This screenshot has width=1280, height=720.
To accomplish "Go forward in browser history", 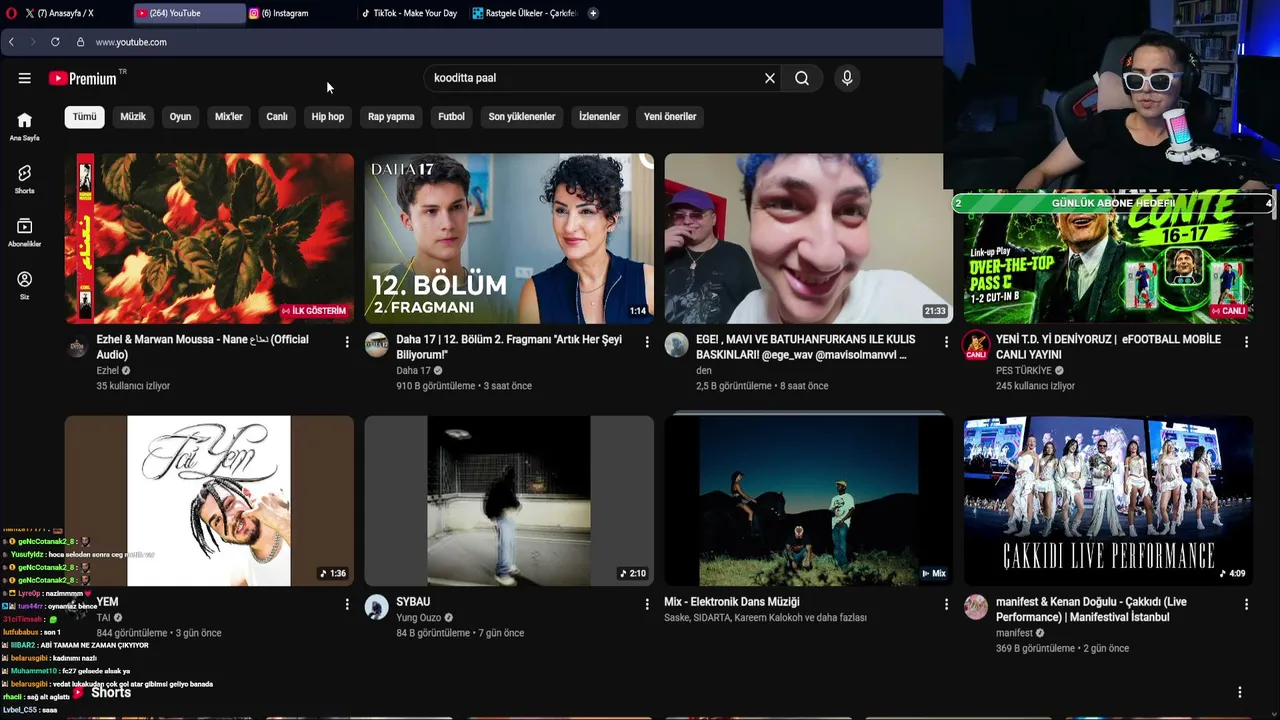I will click(32, 42).
